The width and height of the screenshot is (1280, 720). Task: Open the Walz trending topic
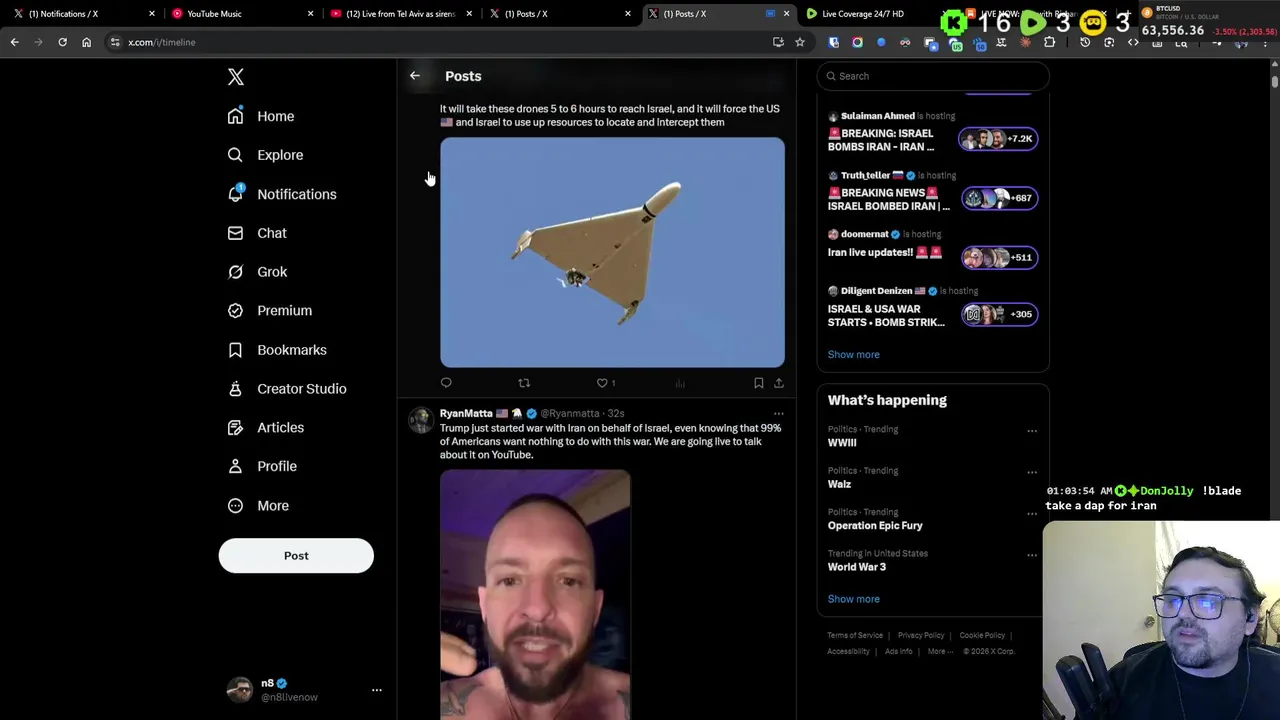pos(839,484)
